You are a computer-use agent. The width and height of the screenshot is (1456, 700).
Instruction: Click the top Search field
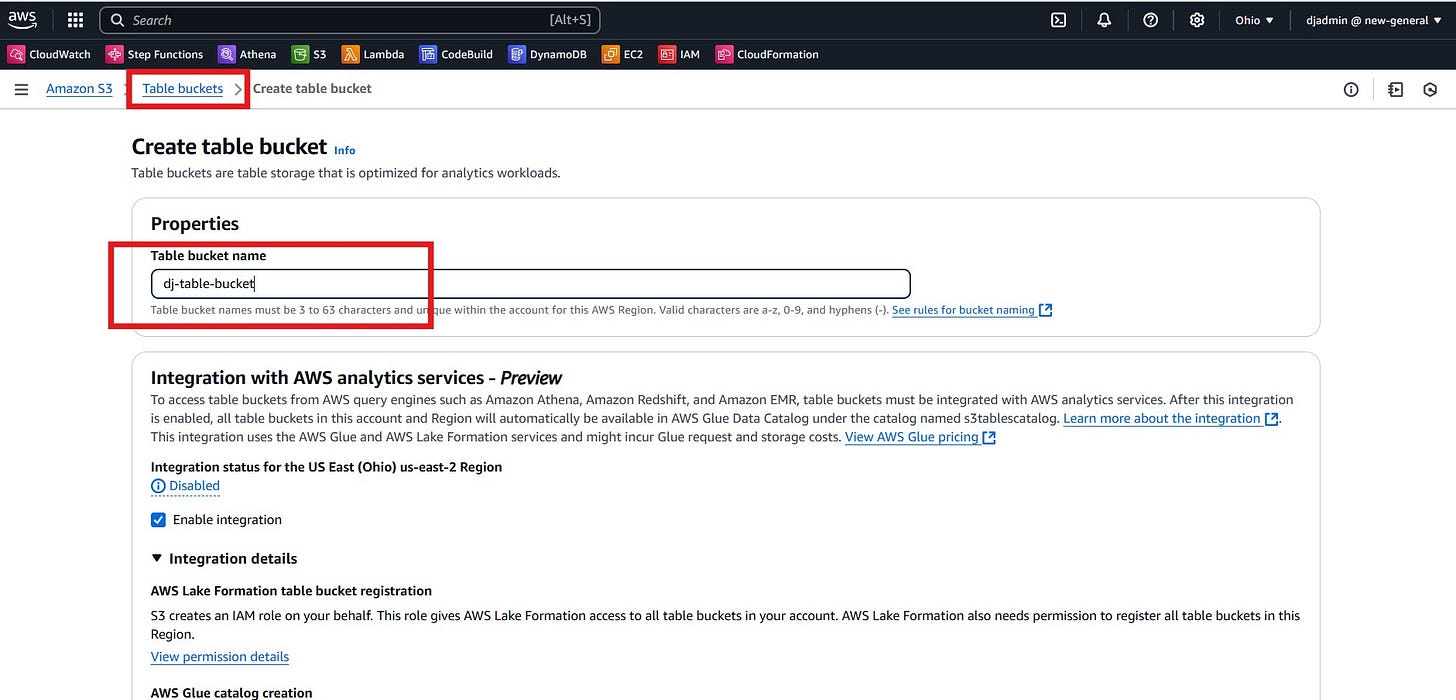pos(350,20)
